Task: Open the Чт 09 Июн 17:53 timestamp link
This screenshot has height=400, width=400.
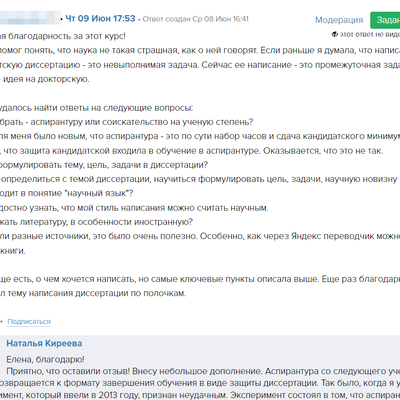Action: (100, 18)
